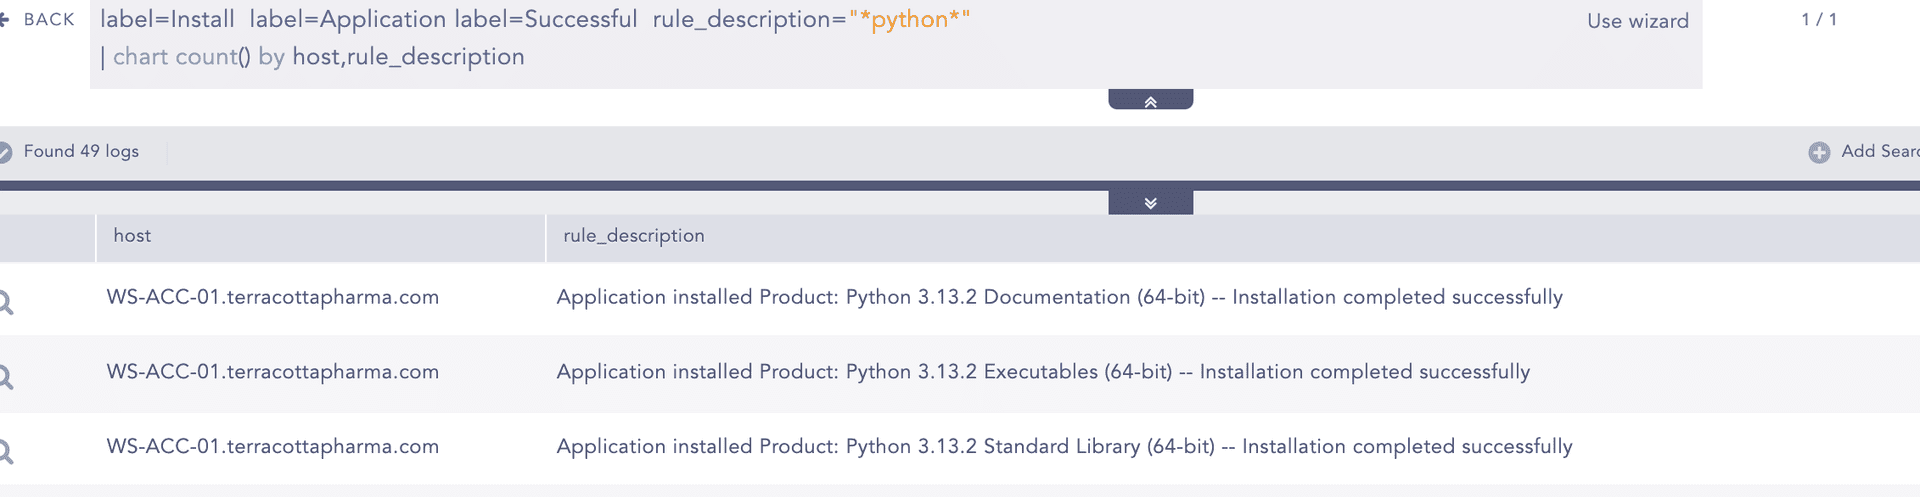Click magnifier icon for Python Executables row
Screen dimensions: 1920x497
coord(5,377)
